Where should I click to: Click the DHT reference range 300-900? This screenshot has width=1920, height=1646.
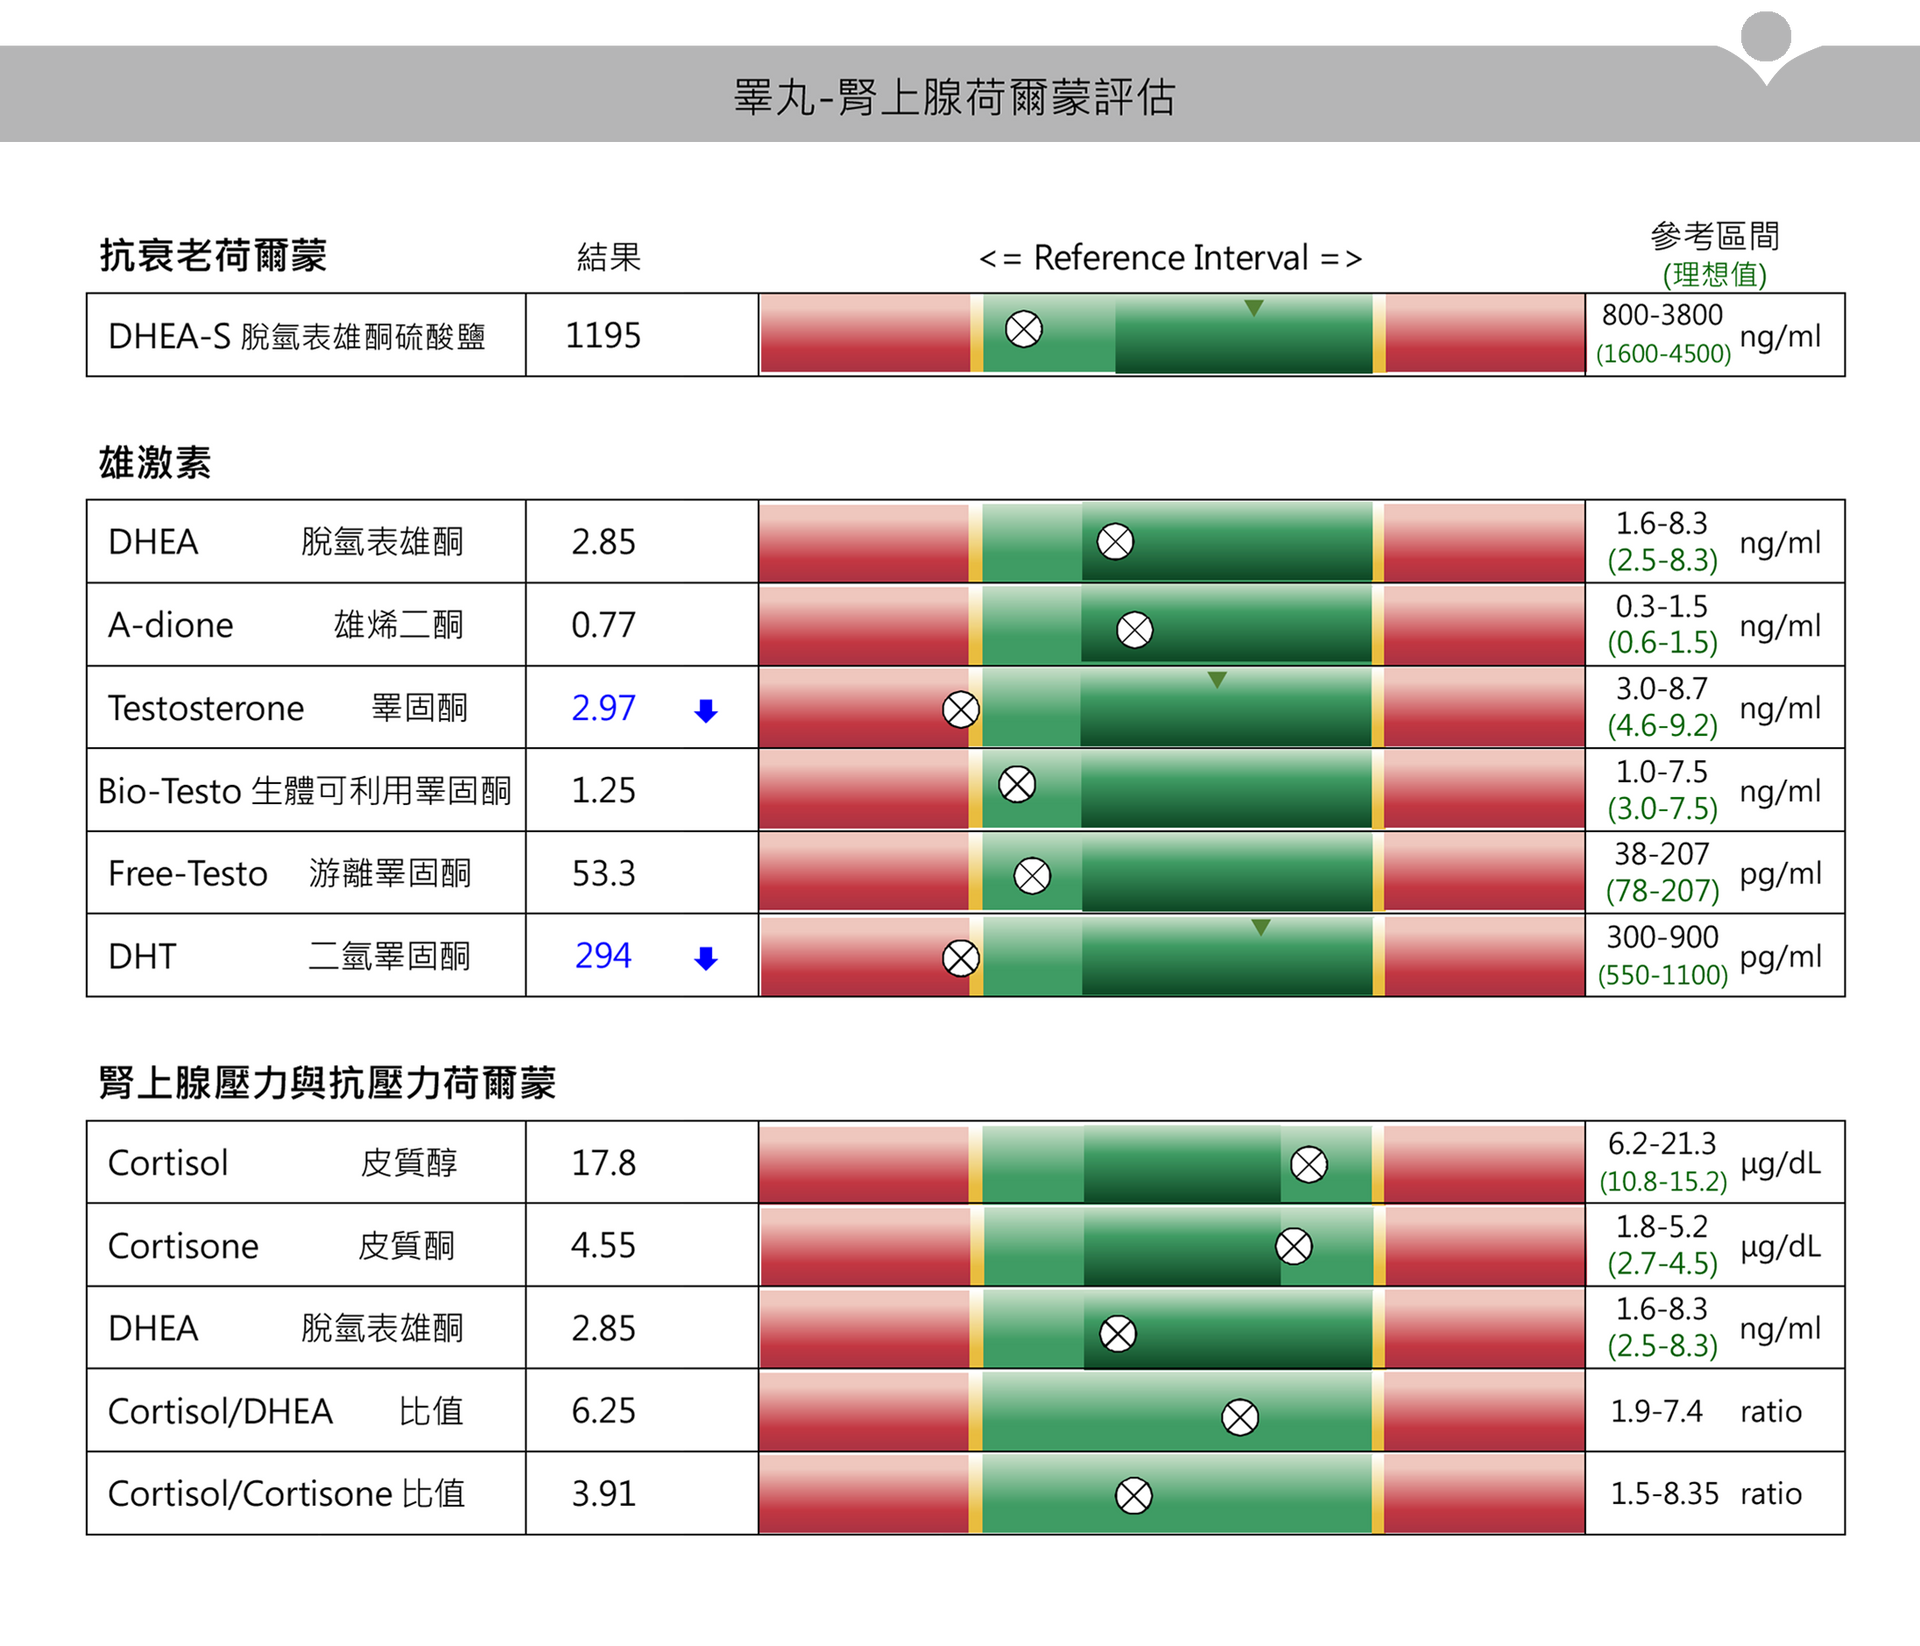tap(1662, 937)
